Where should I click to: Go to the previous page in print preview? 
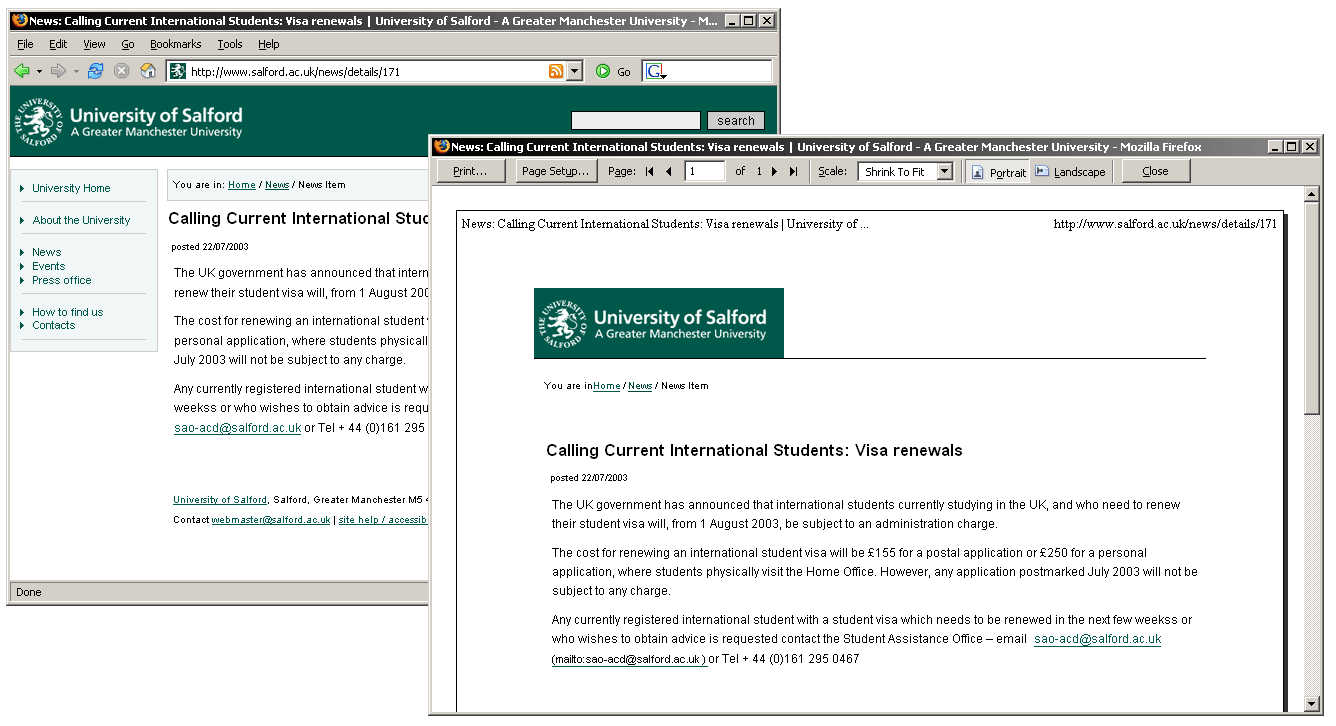click(669, 172)
